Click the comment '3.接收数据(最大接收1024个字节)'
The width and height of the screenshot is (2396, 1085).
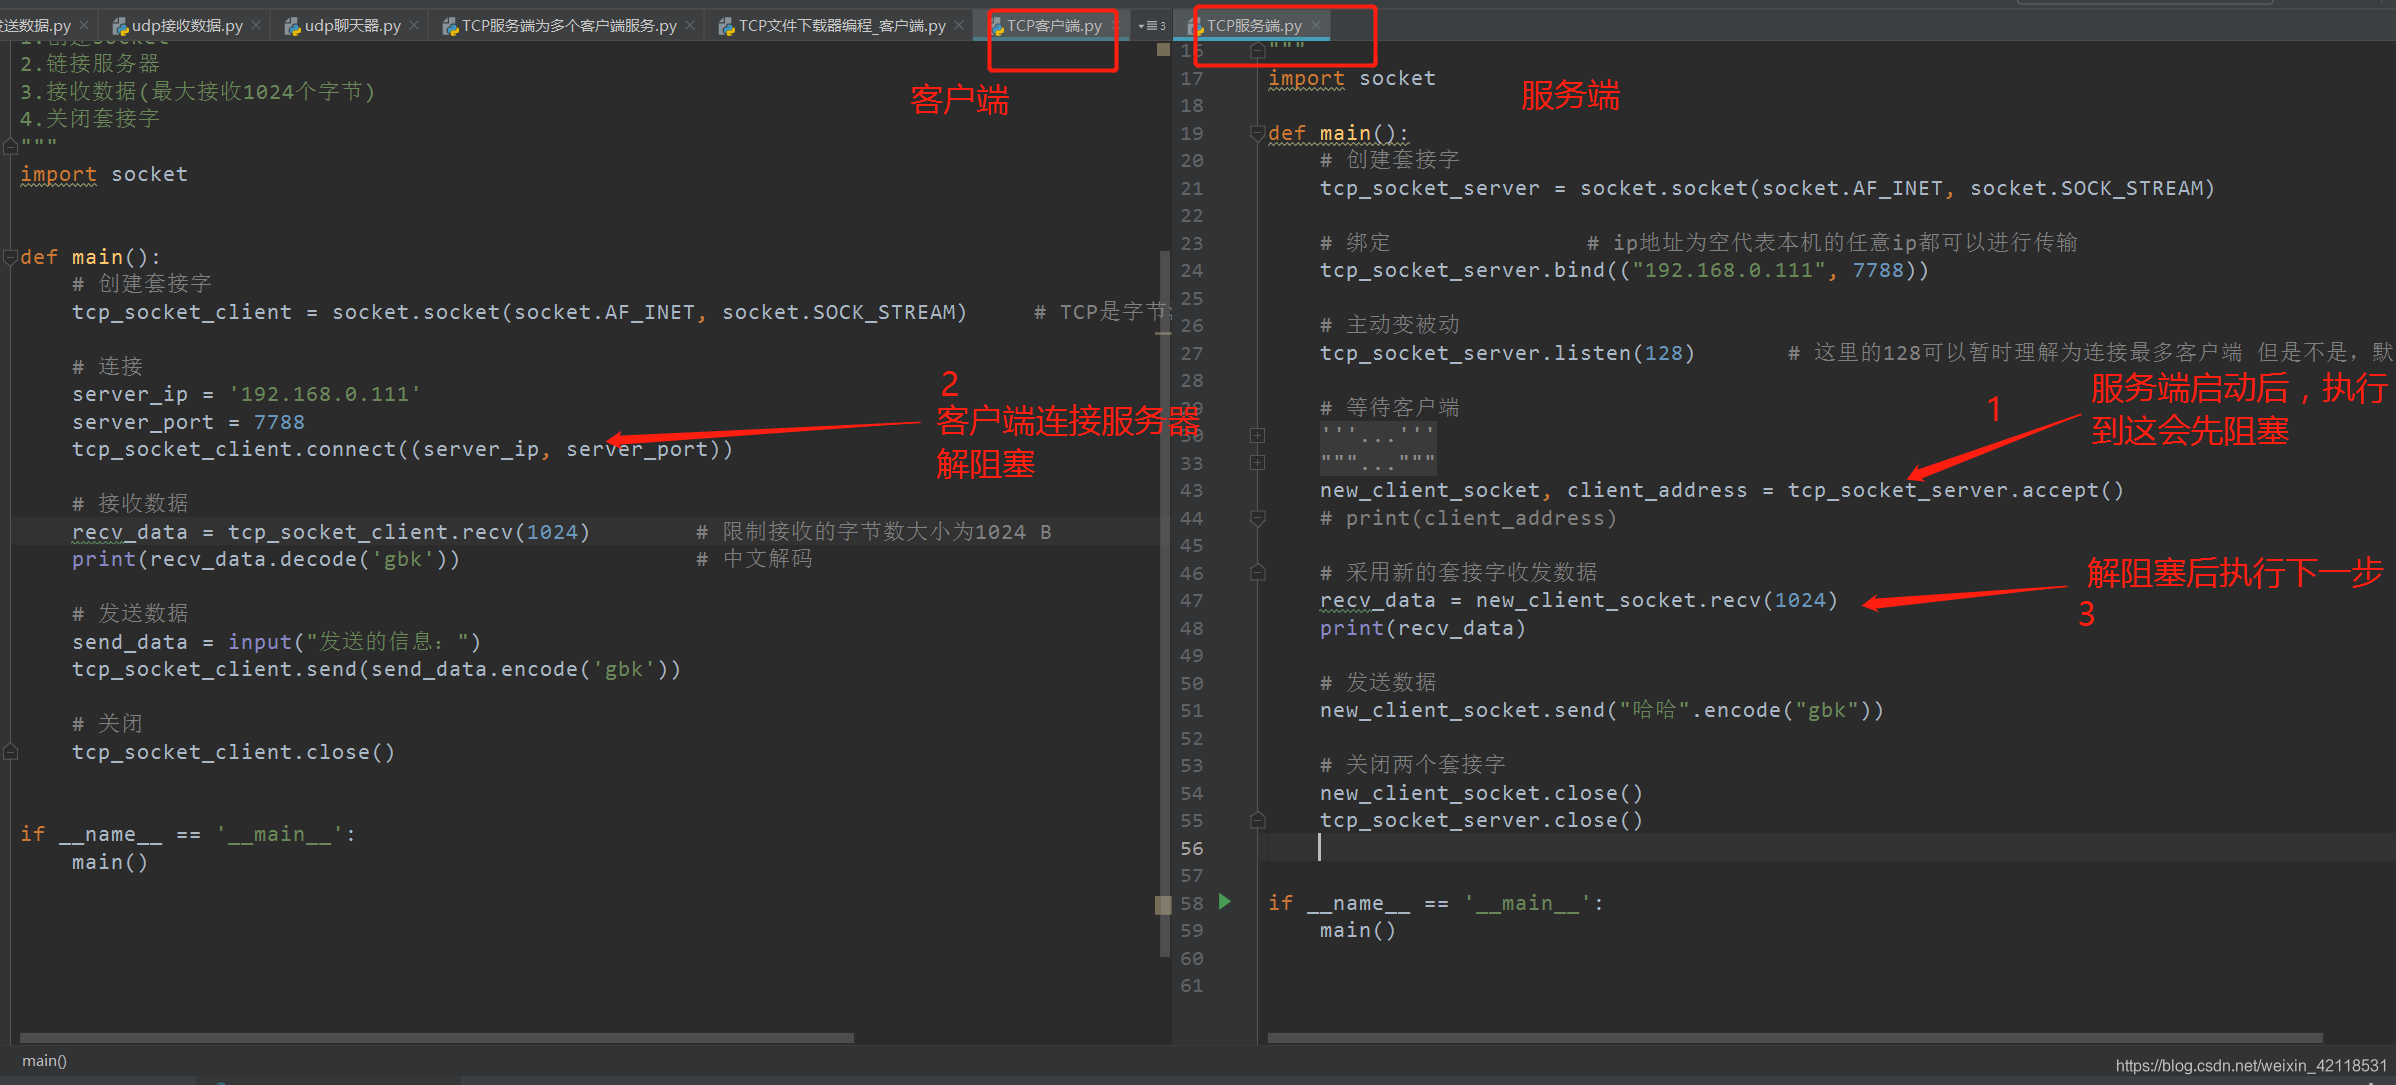[198, 92]
